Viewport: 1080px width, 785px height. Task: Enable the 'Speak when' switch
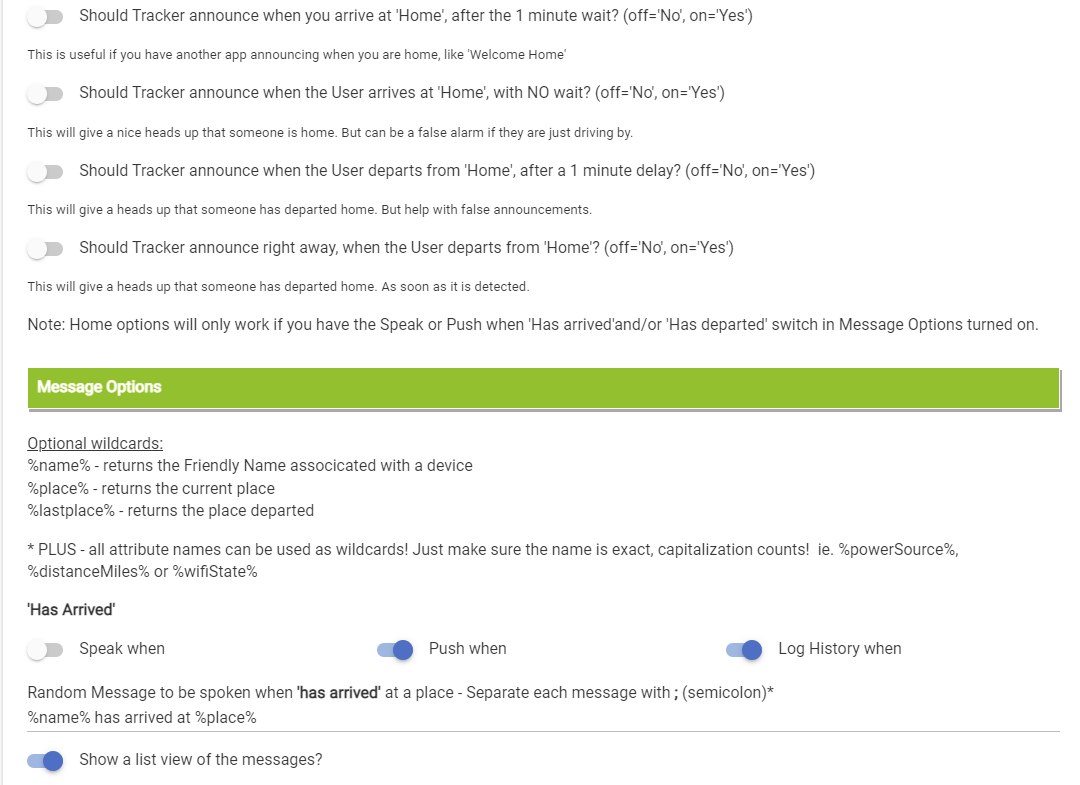(45, 650)
